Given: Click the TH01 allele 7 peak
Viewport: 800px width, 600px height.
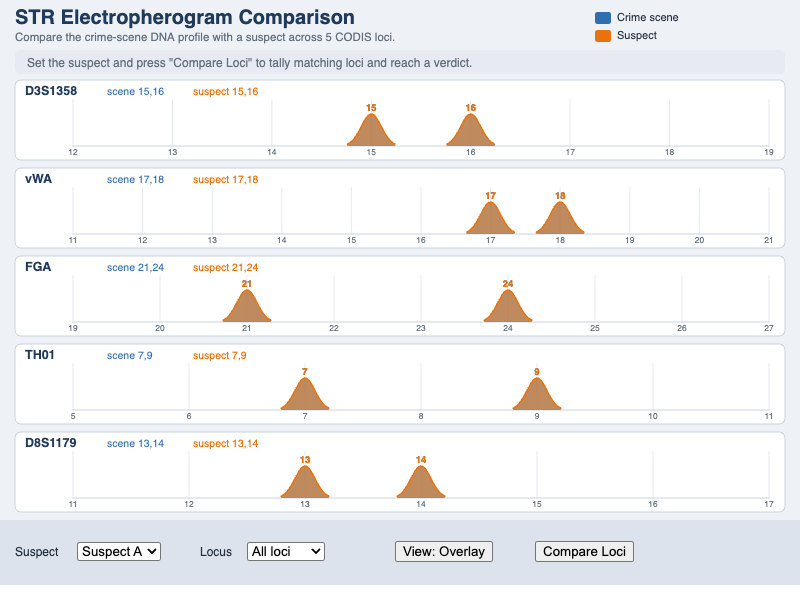Looking at the screenshot, I should tap(305, 394).
